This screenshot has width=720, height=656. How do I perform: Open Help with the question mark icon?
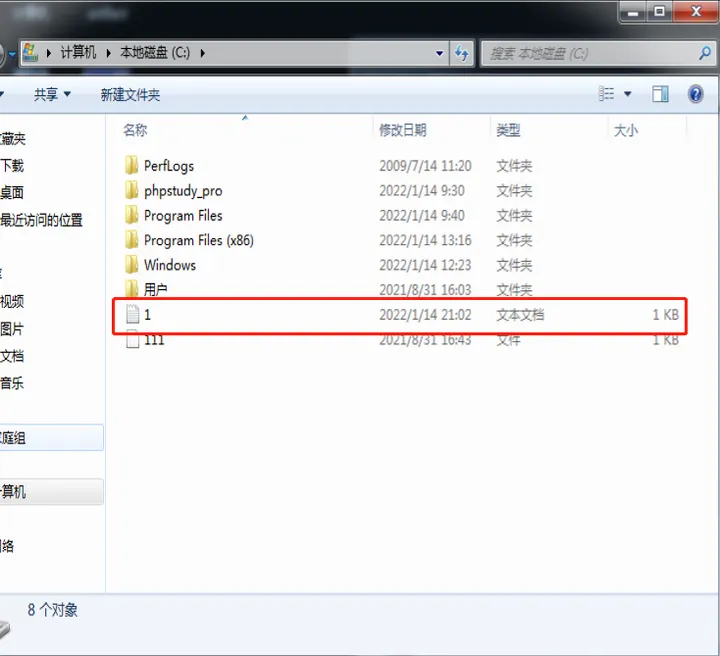pyautogui.click(x=696, y=94)
